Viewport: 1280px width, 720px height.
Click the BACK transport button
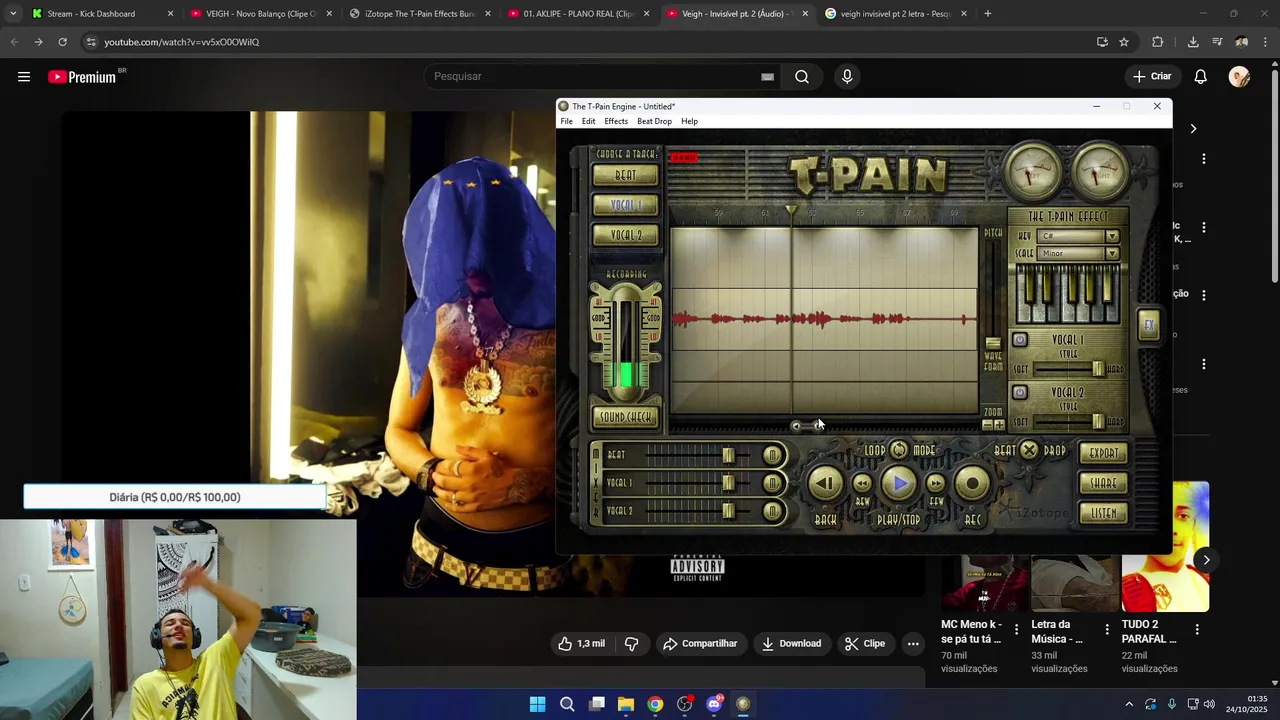point(825,484)
